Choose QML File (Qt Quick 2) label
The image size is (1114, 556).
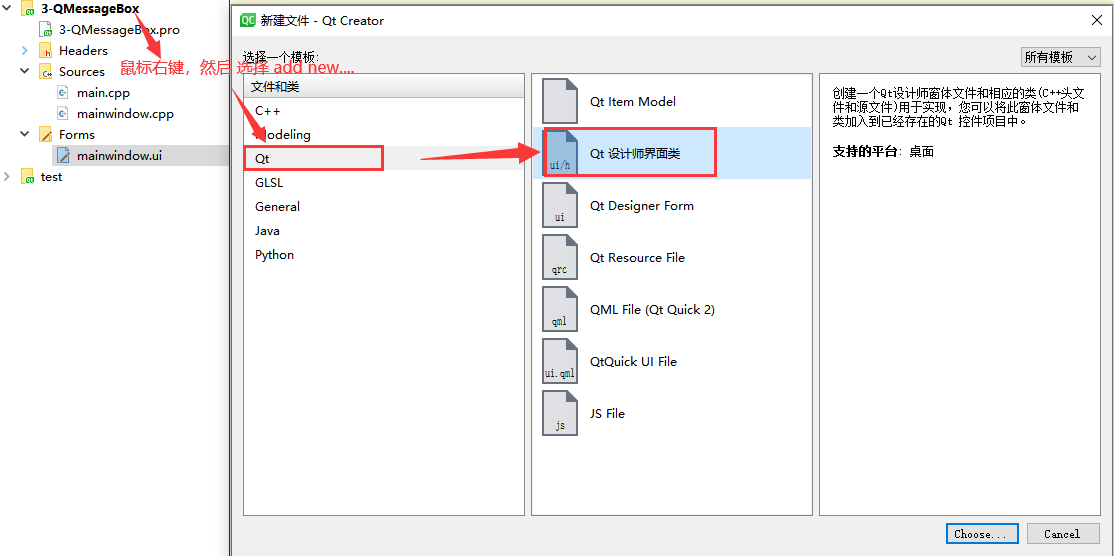pos(652,310)
